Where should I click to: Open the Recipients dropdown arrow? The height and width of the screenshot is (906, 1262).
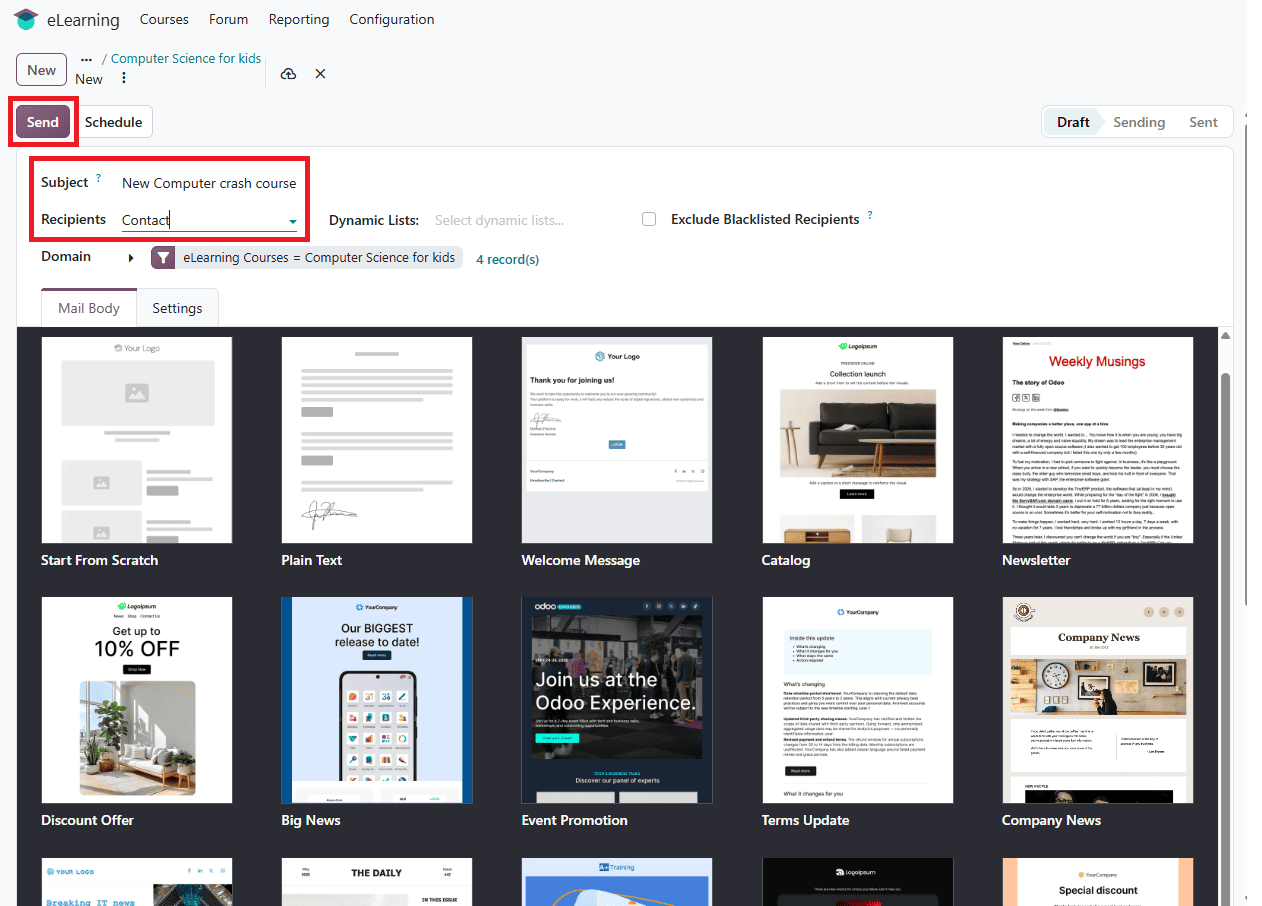pos(292,221)
